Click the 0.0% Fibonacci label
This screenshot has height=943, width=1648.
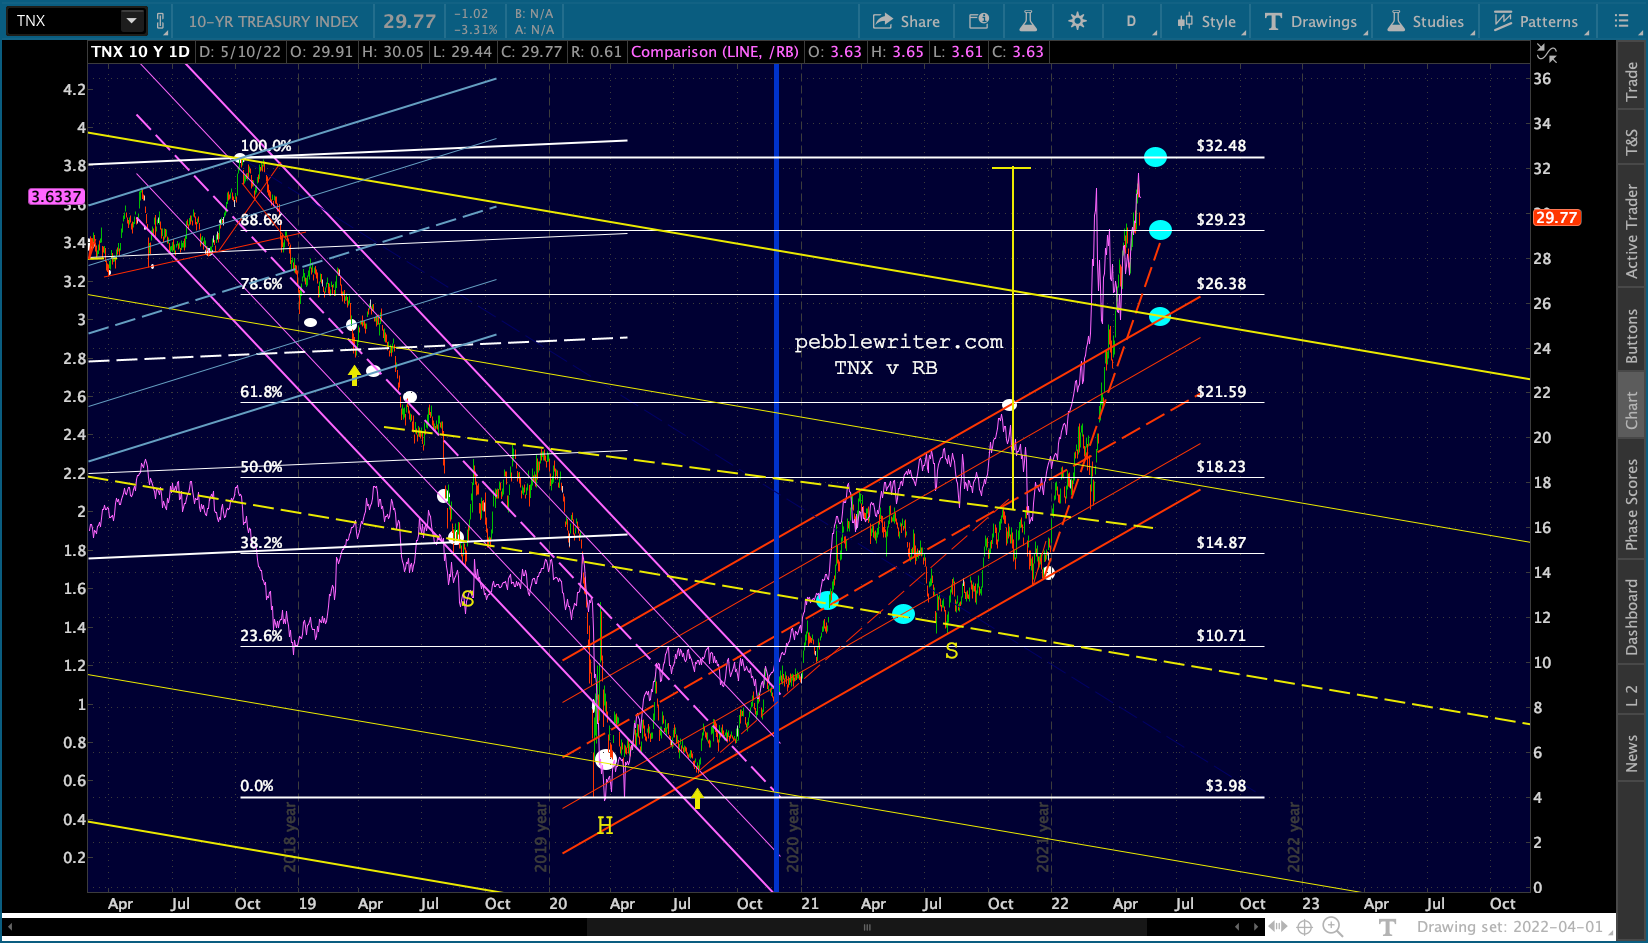[x=257, y=785]
